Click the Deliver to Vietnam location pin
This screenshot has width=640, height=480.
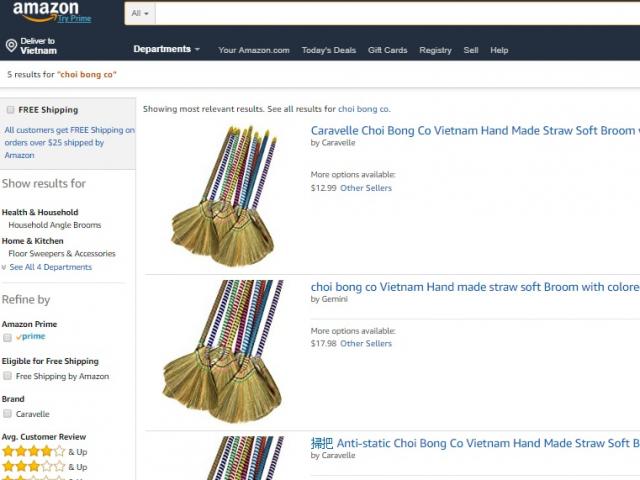[x=11, y=45]
